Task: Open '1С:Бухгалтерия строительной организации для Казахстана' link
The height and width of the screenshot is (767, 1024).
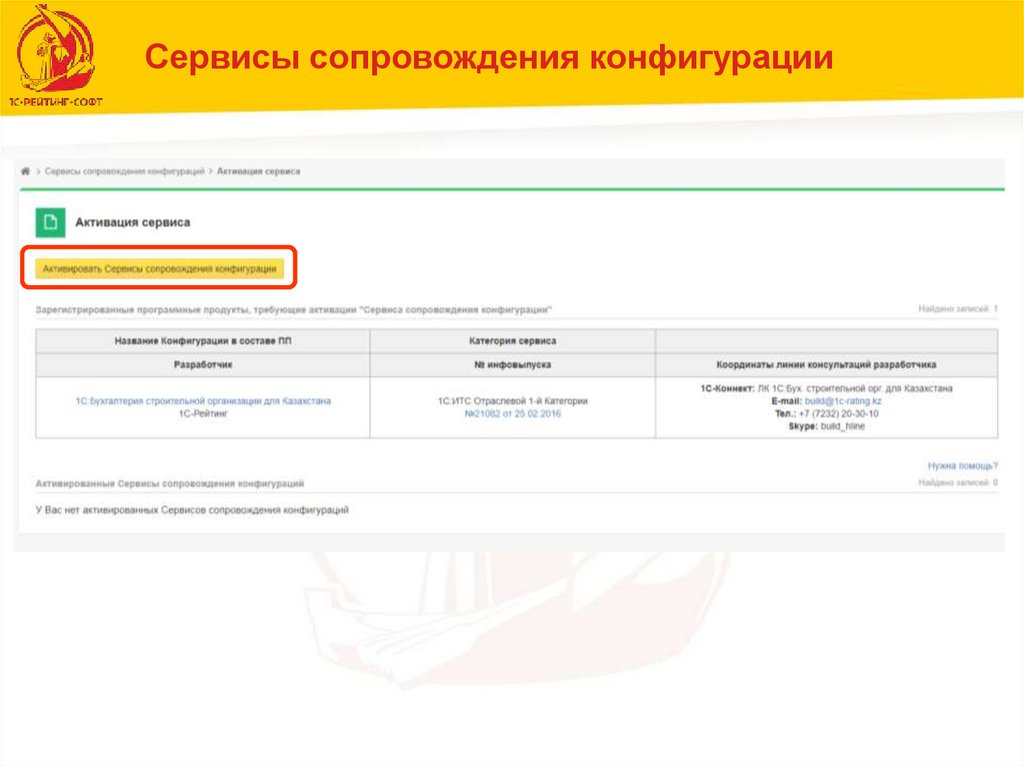Action: pyautogui.click(x=203, y=400)
